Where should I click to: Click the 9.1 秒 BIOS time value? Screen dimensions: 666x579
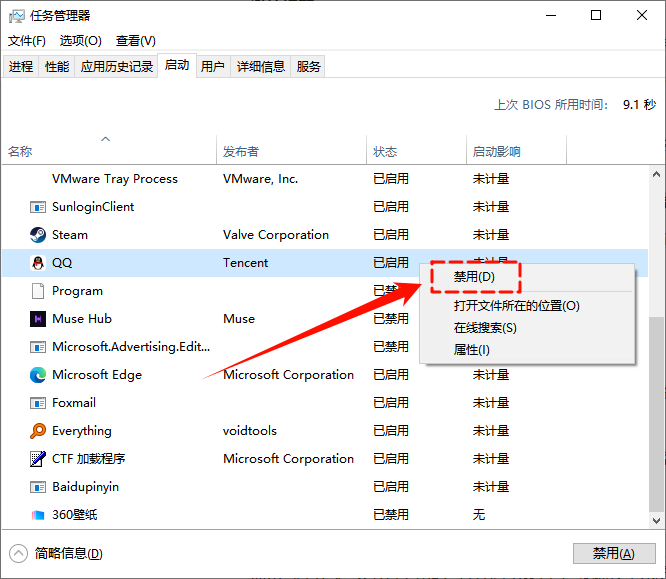[x=639, y=105]
